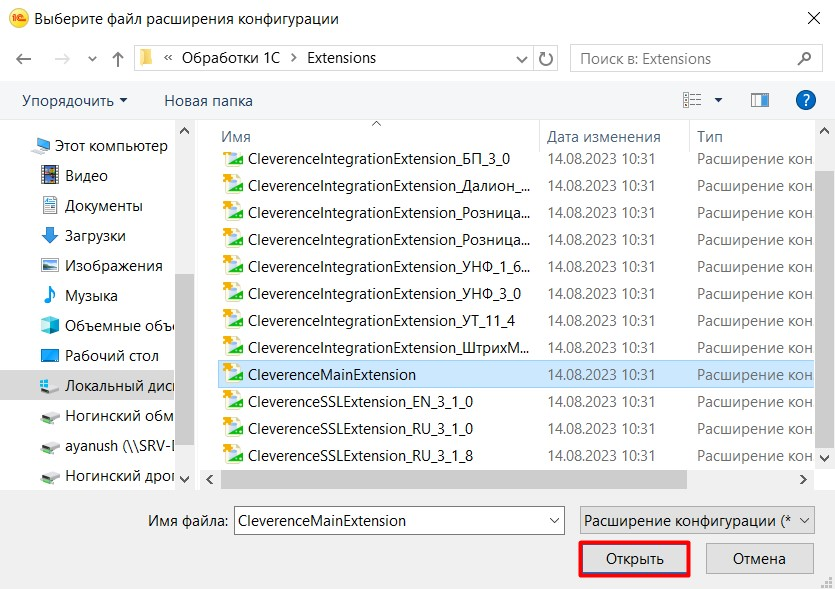Viewport: 835px width, 589px height.
Task: Expand the address bar path dropdown
Action: [x=521, y=59]
